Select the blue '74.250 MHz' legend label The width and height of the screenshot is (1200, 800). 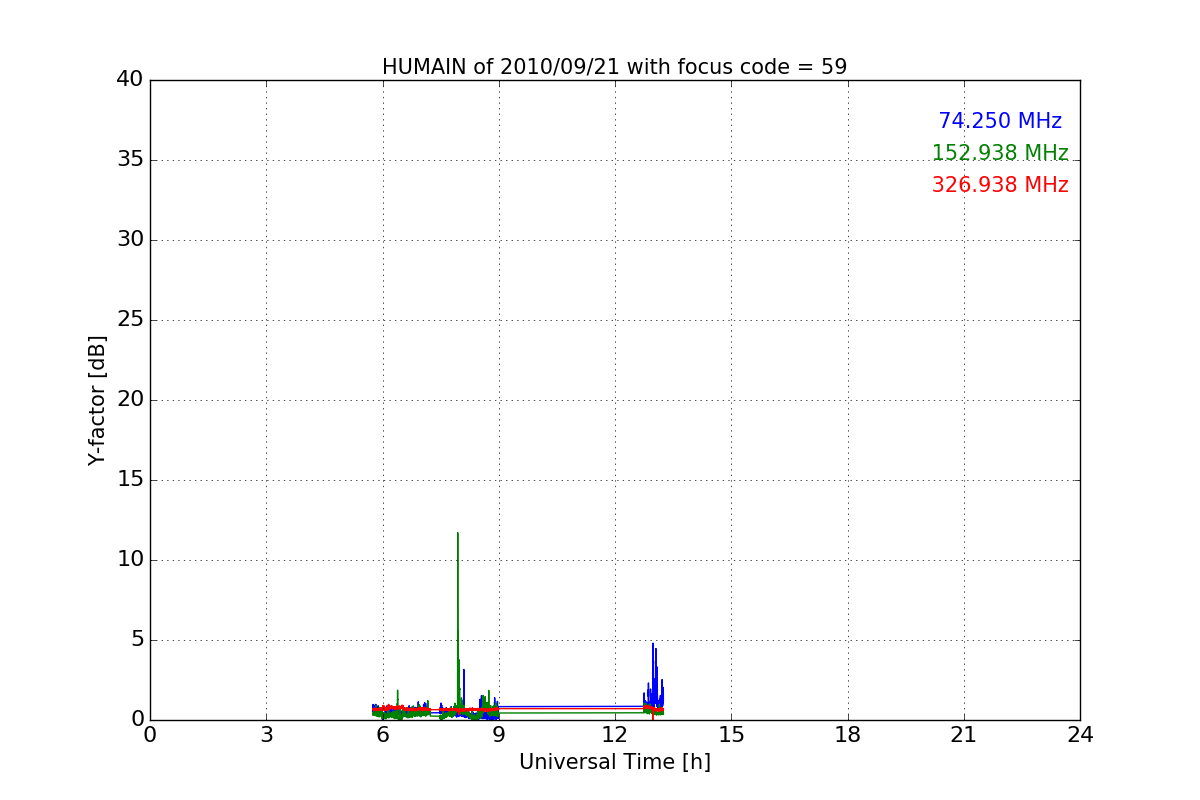pos(1000,121)
